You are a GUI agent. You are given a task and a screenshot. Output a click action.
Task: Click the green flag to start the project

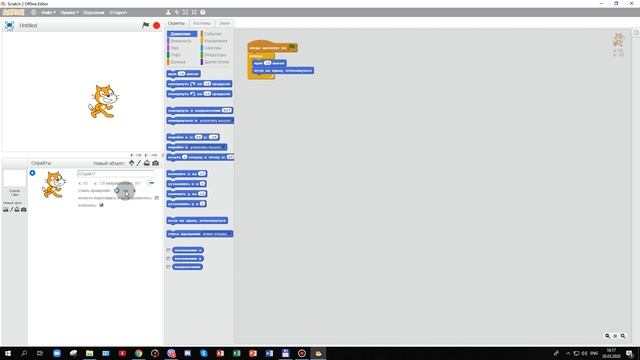tap(145, 25)
